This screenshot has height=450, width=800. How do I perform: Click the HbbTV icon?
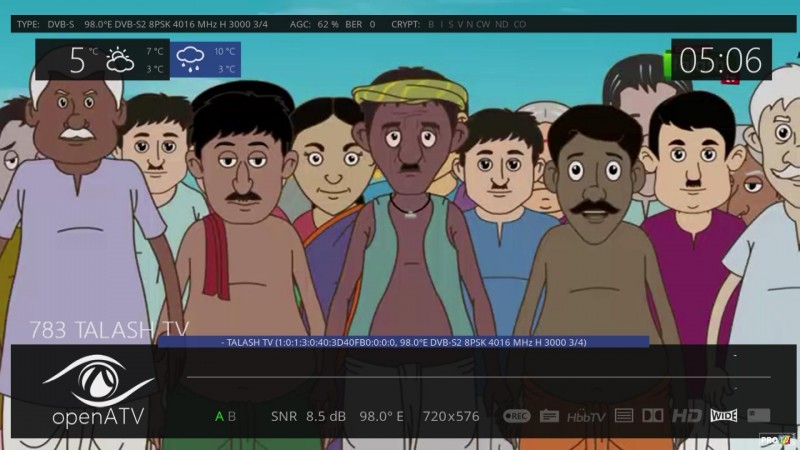(586, 416)
